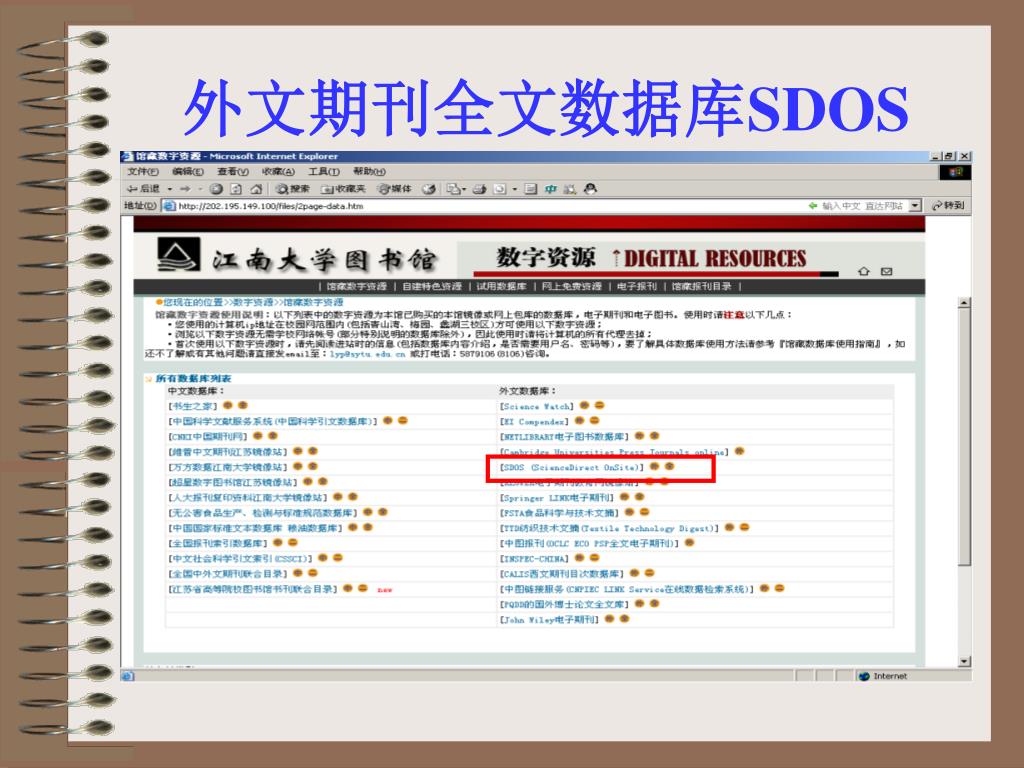The image size is (1024, 768).
Task: Switch to 自建特色资源 nav tab
Action: (x=432, y=286)
